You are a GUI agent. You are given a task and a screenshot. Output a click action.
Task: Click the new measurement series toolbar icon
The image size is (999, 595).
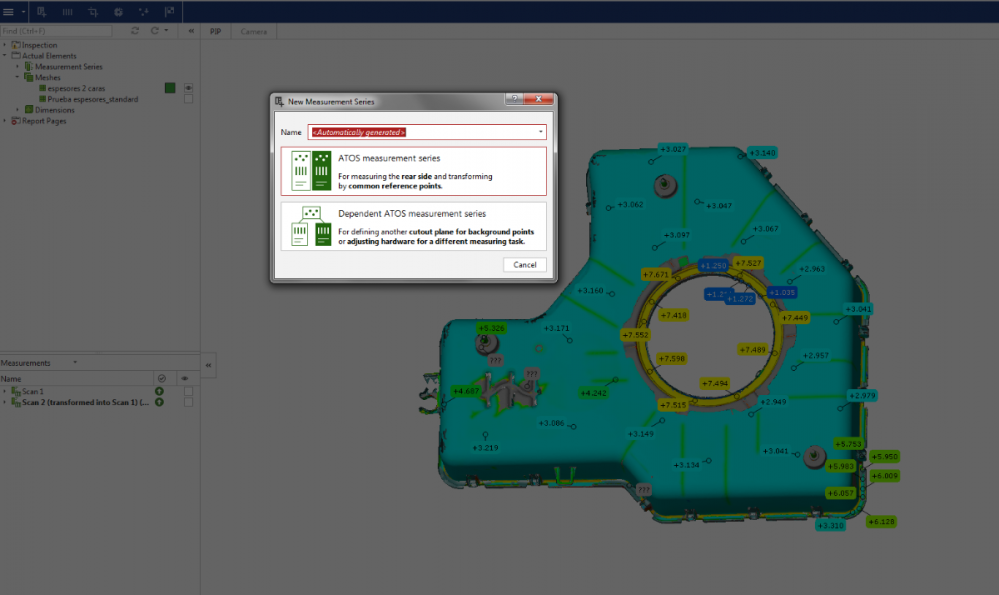point(42,12)
